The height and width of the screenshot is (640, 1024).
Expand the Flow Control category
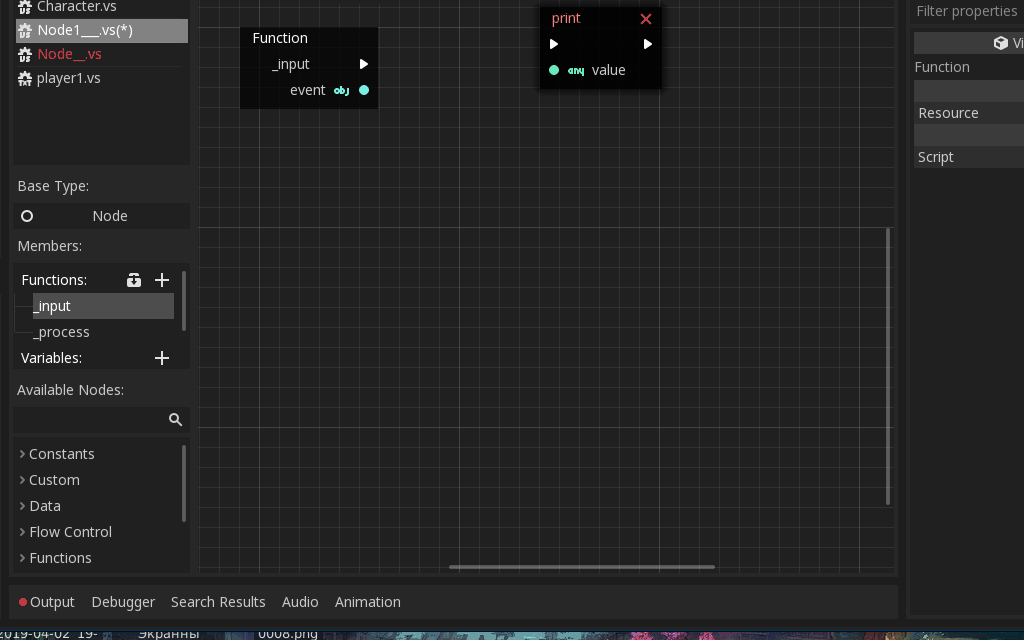tap(22, 531)
